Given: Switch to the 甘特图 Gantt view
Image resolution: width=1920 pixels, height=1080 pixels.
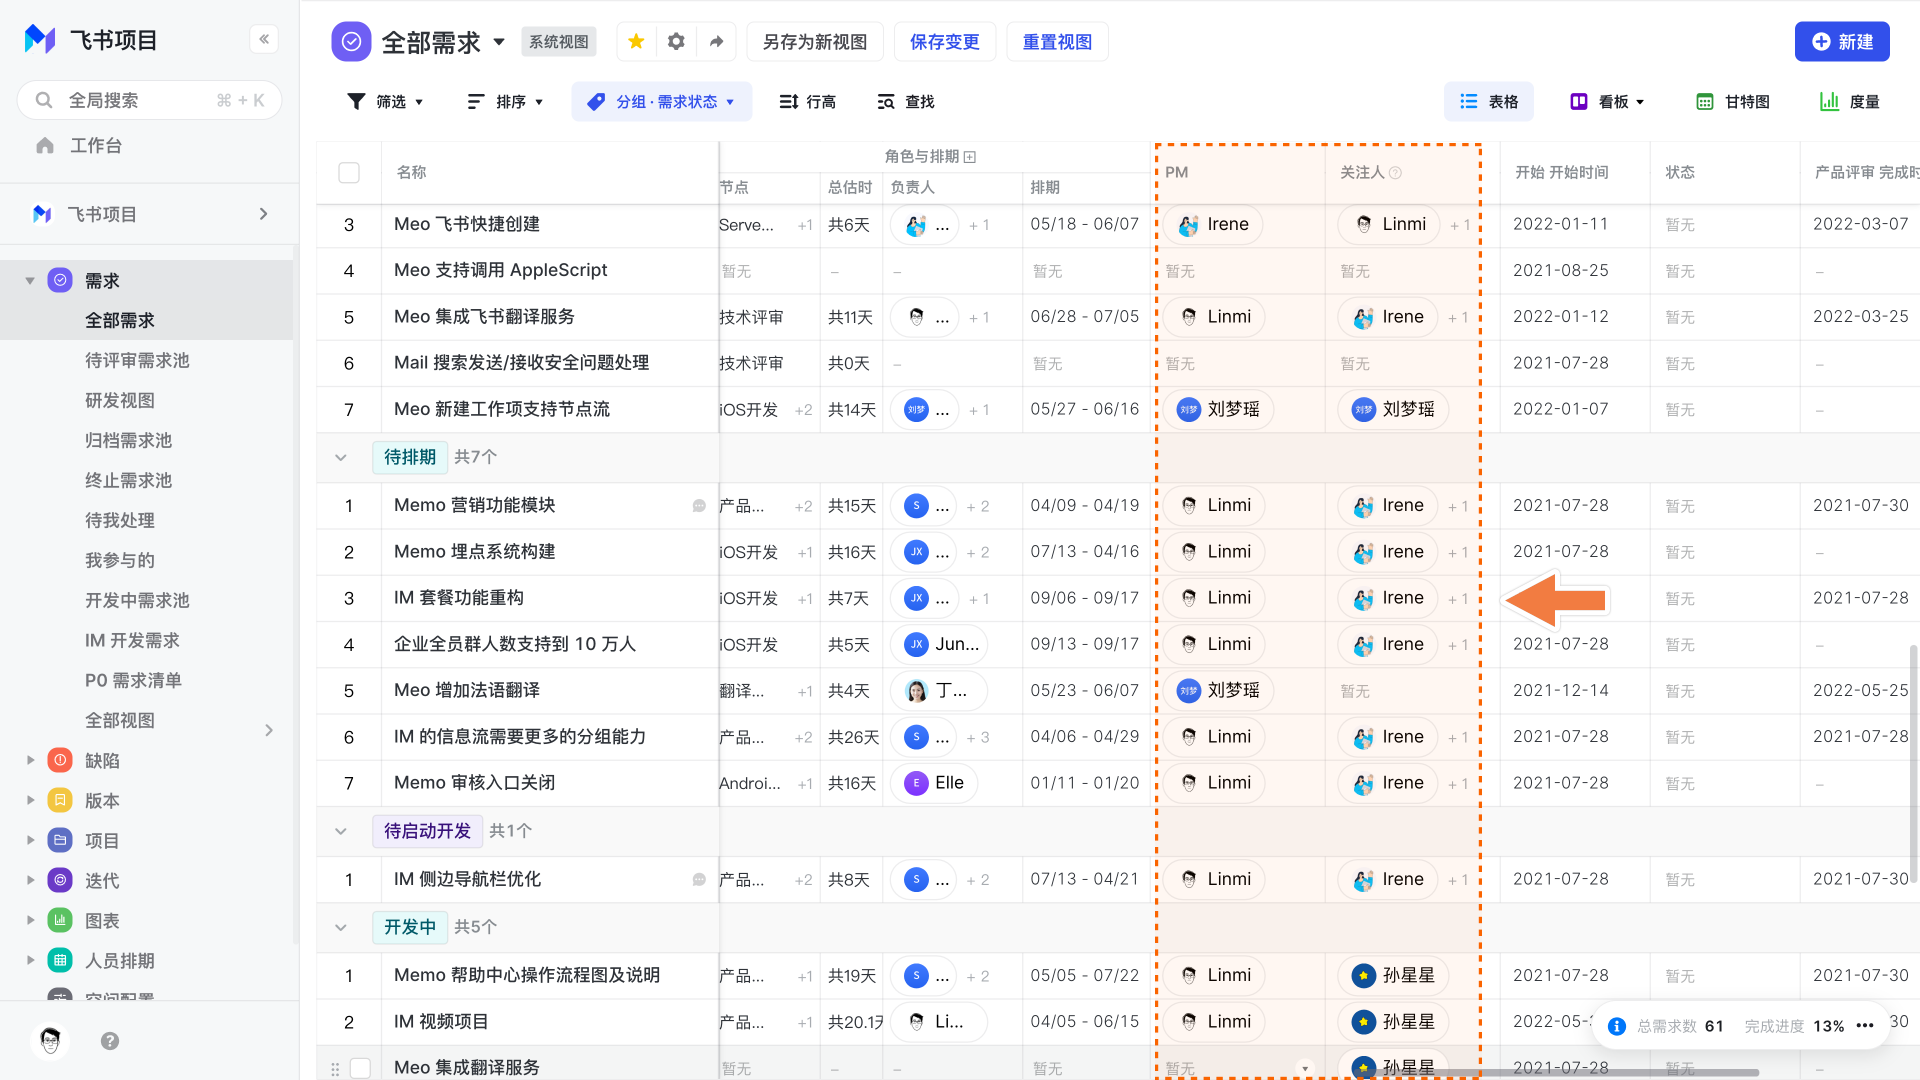Looking at the screenshot, I should pos(1734,102).
